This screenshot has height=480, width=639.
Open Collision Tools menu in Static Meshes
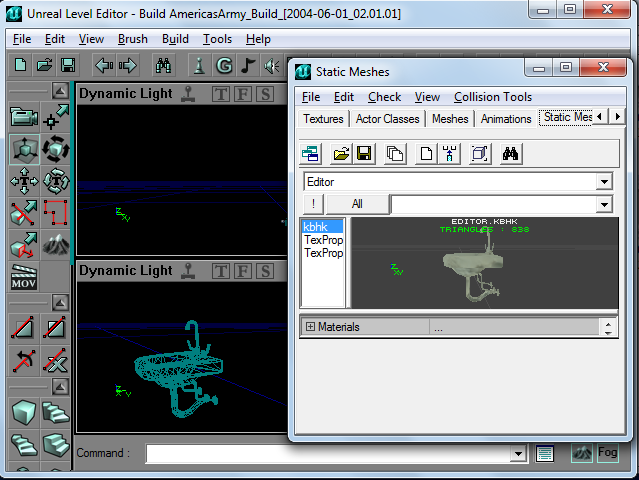point(493,97)
